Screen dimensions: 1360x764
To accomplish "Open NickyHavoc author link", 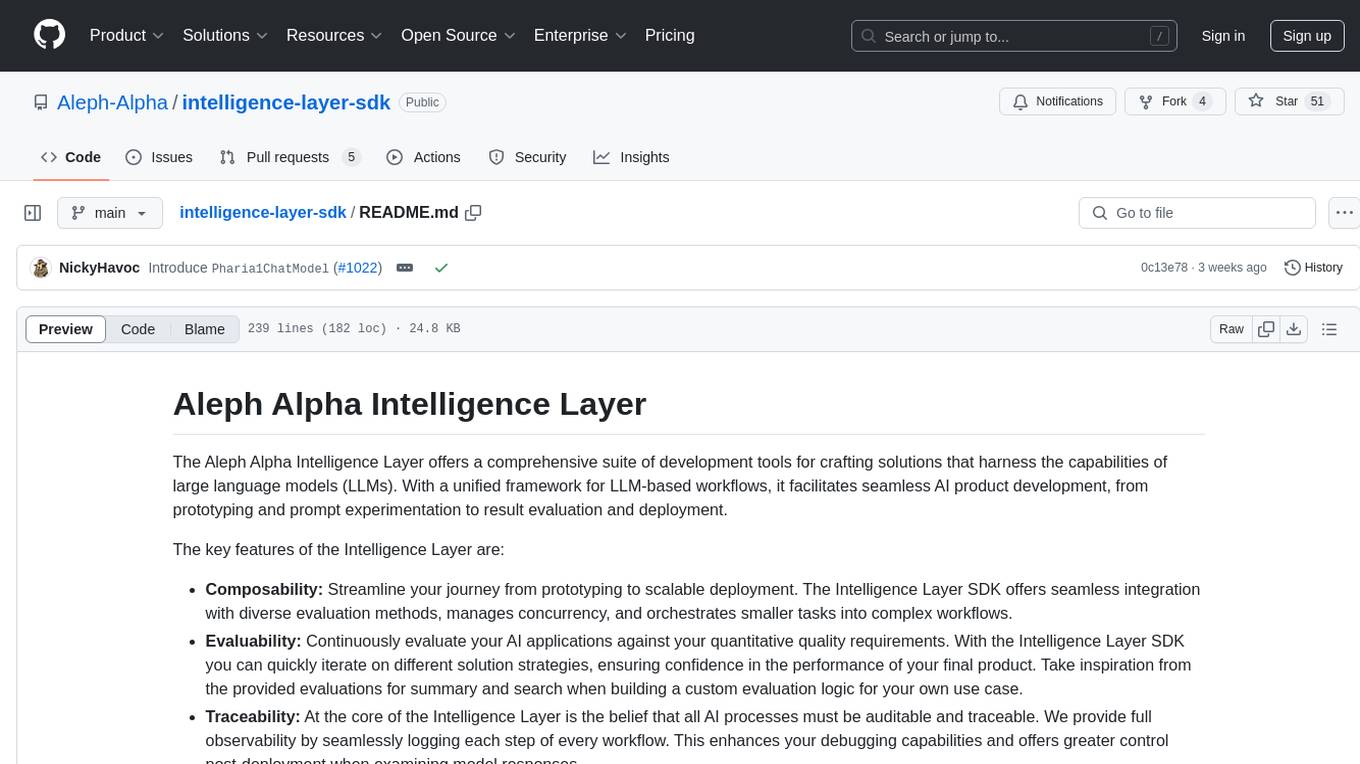I will 100,268.
